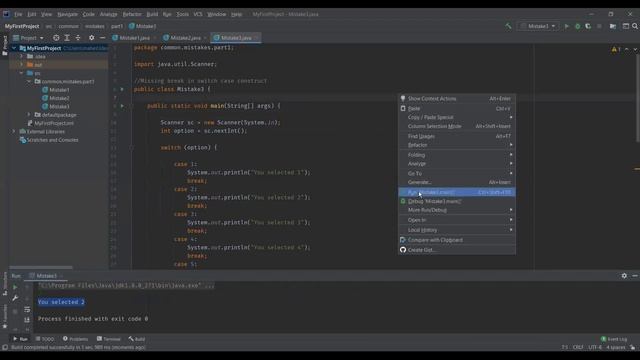Screen dimensions: 640x360
Task: Click the green Debug bug icon in toolbar
Action: tap(578, 26)
